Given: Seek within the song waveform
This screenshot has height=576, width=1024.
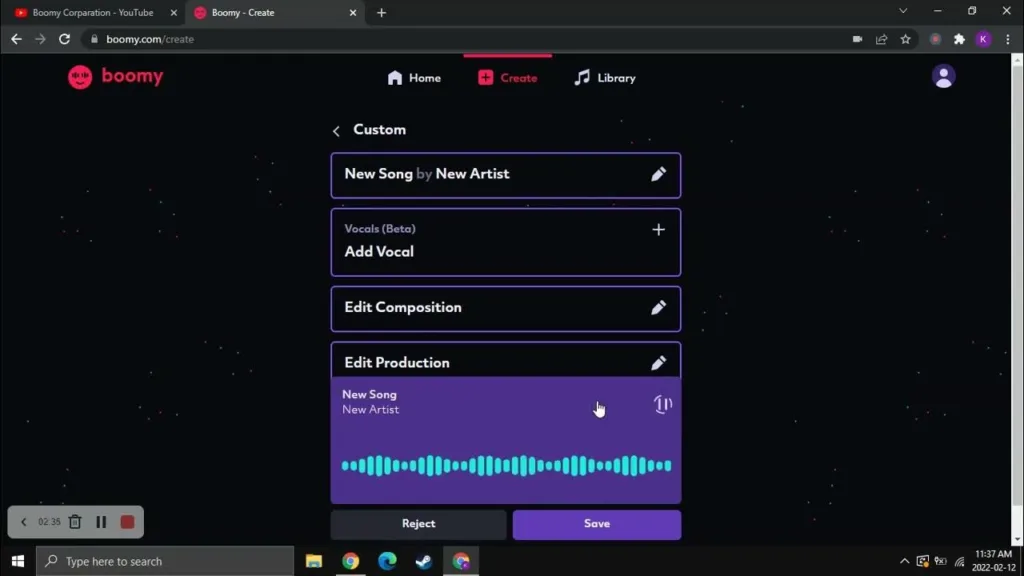Looking at the screenshot, I should (506, 465).
